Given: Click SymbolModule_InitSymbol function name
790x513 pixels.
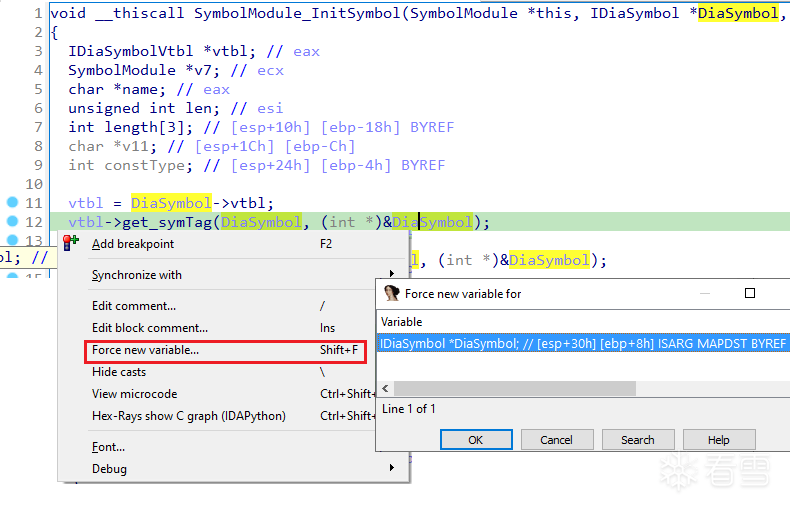Looking at the screenshot, I should click(297, 13).
